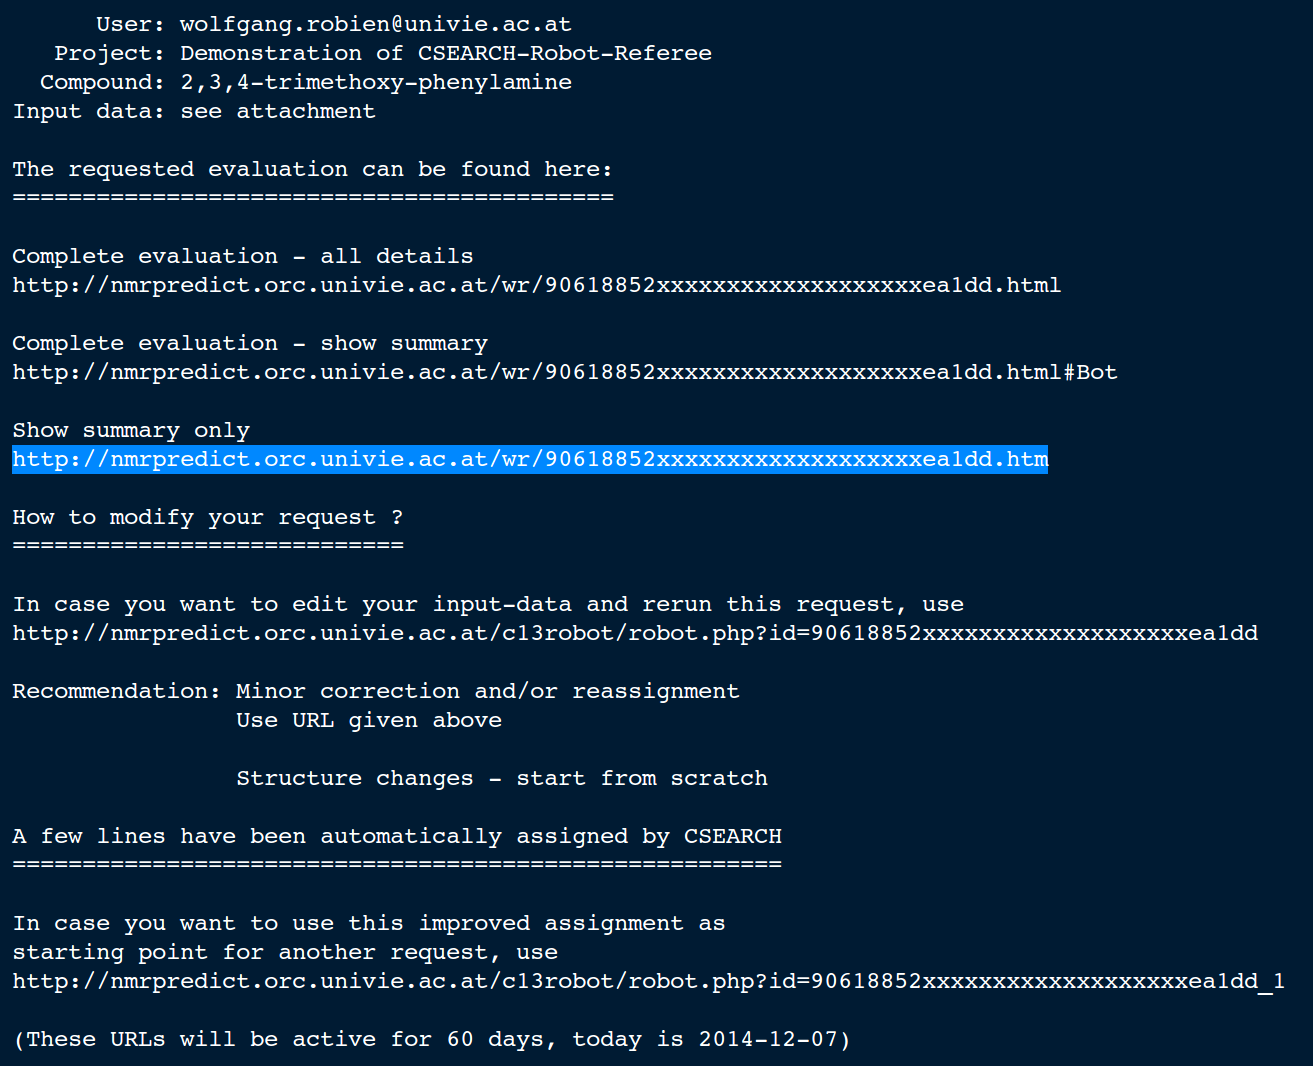The image size is (1313, 1066).
Task: Click the 'Complete evaluation - all details' label
Action: 243,256
